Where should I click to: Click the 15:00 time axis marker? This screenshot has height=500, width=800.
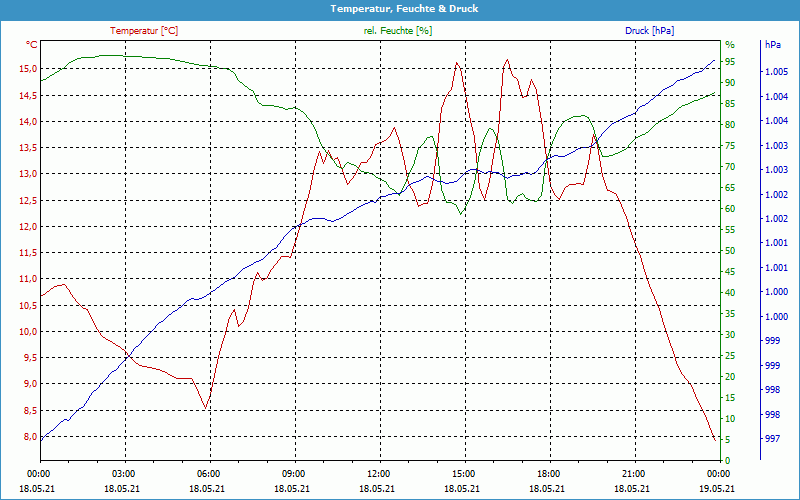pyautogui.click(x=463, y=474)
